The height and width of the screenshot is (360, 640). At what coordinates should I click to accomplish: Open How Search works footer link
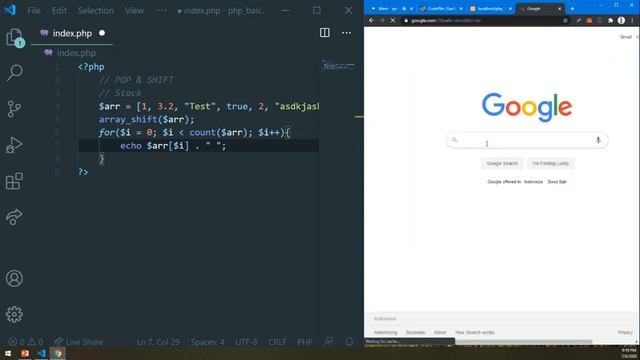click(475, 332)
